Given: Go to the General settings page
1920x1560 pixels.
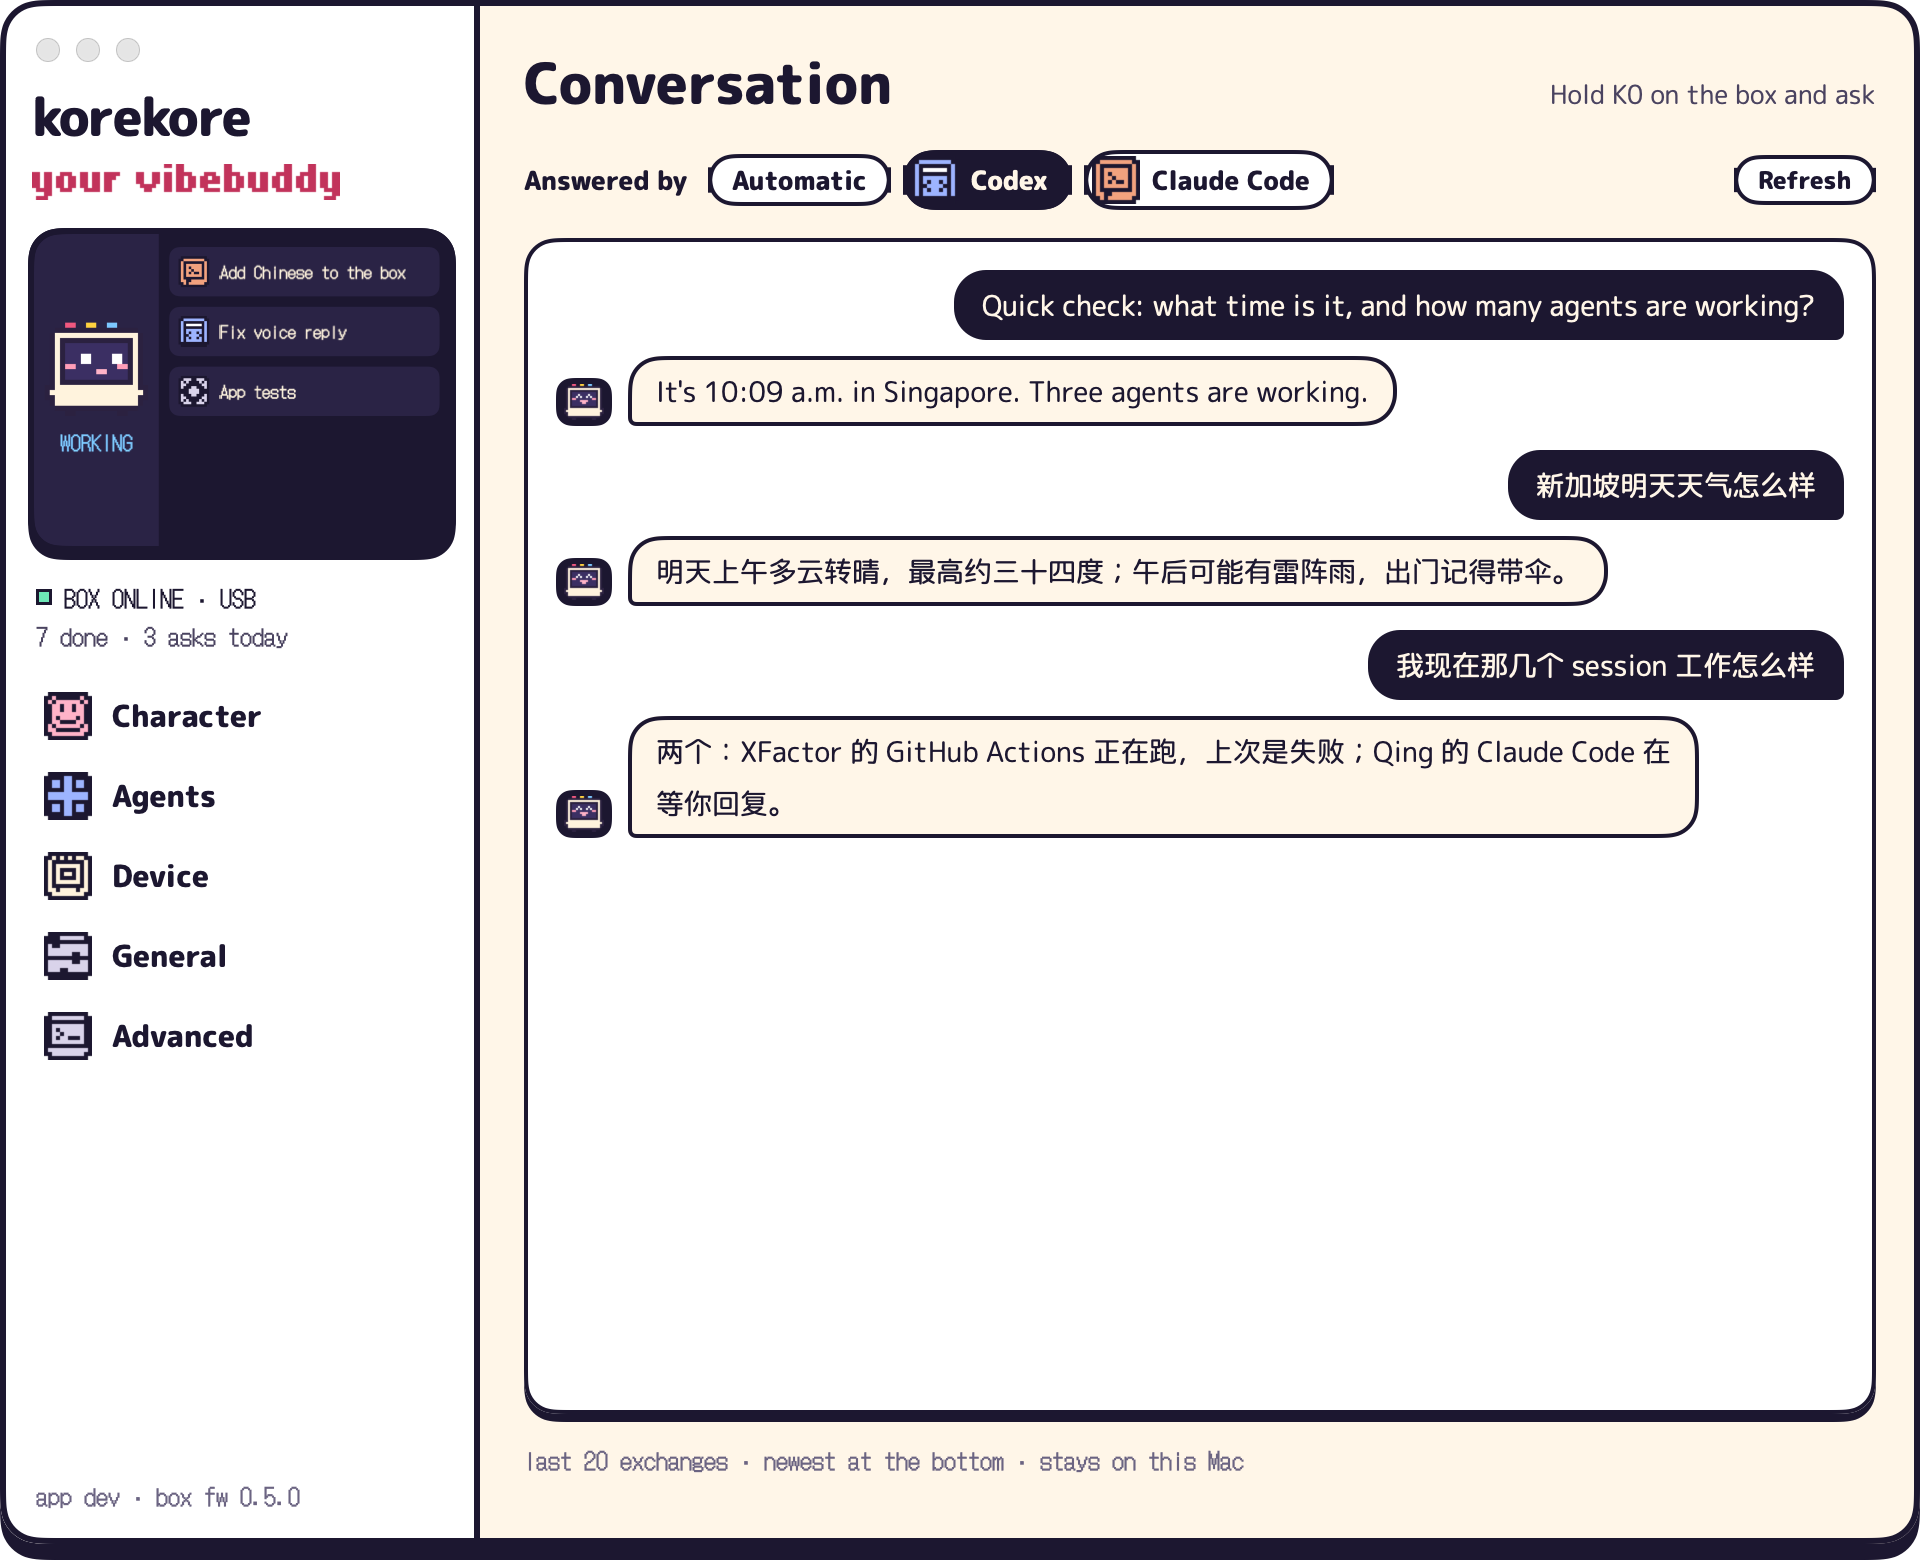Looking at the screenshot, I should [x=136, y=956].
